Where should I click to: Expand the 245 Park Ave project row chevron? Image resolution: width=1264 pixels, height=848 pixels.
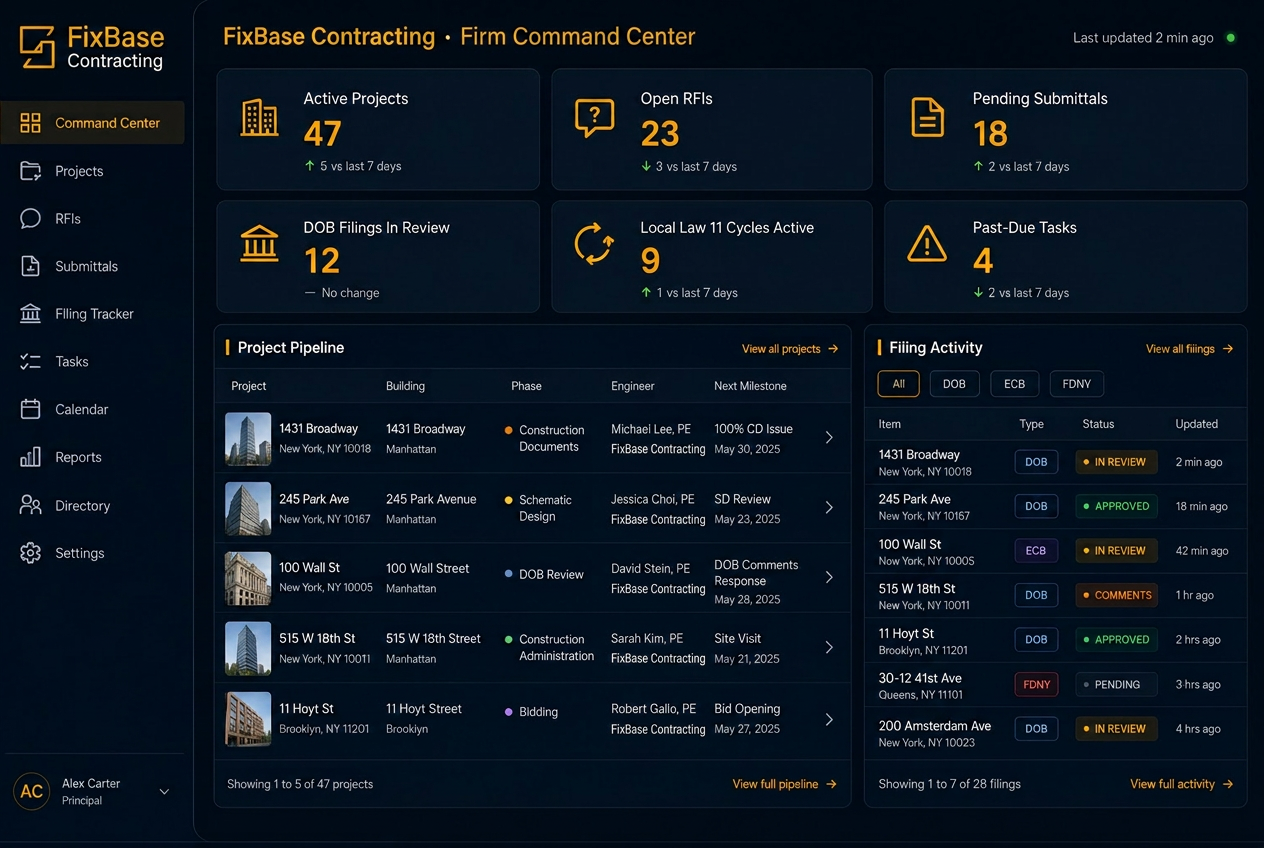(x=829, y=507)
